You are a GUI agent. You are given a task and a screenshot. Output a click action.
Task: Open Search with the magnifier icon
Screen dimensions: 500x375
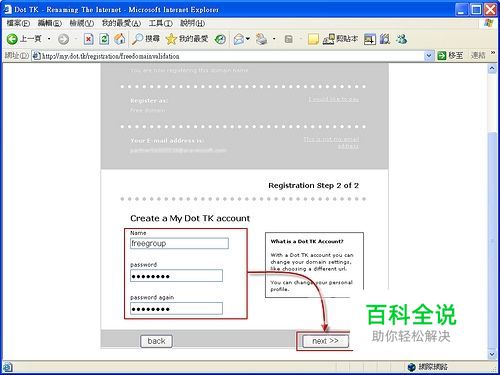click(137, 39)
